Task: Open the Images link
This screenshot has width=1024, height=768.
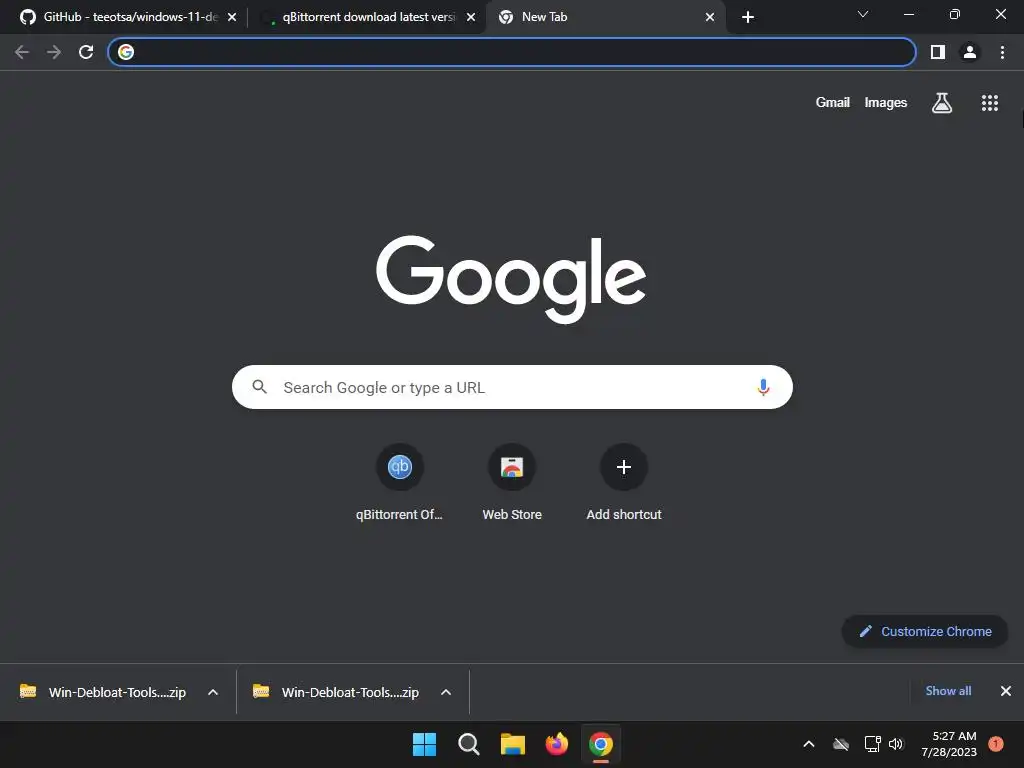Action: (886, 103)
